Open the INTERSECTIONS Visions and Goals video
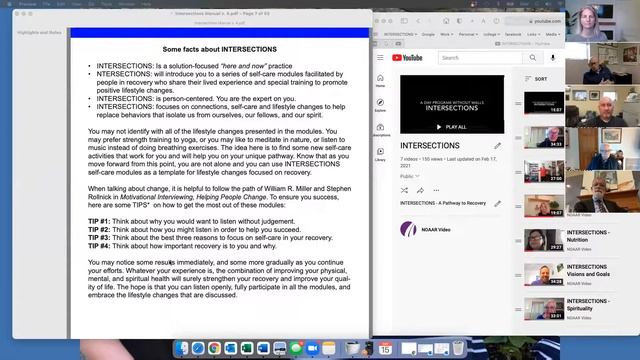The image size is (640, 360). [x=588, y=270]
